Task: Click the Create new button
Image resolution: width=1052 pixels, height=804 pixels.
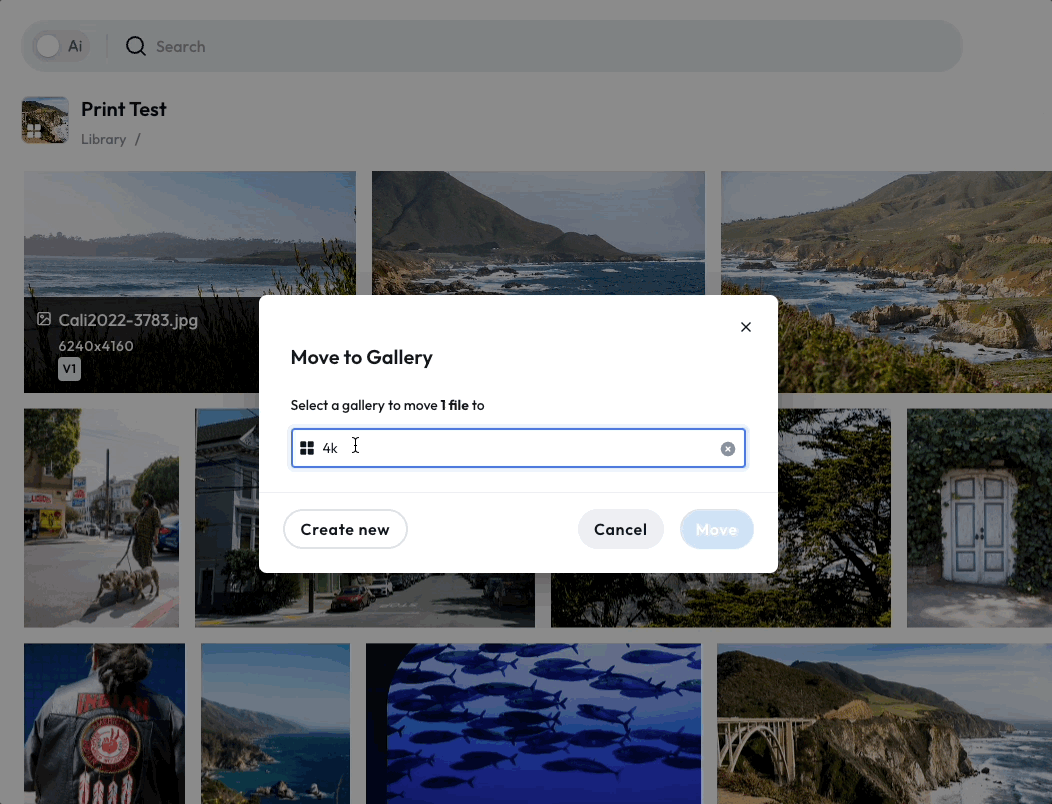Action: (345, 529)
